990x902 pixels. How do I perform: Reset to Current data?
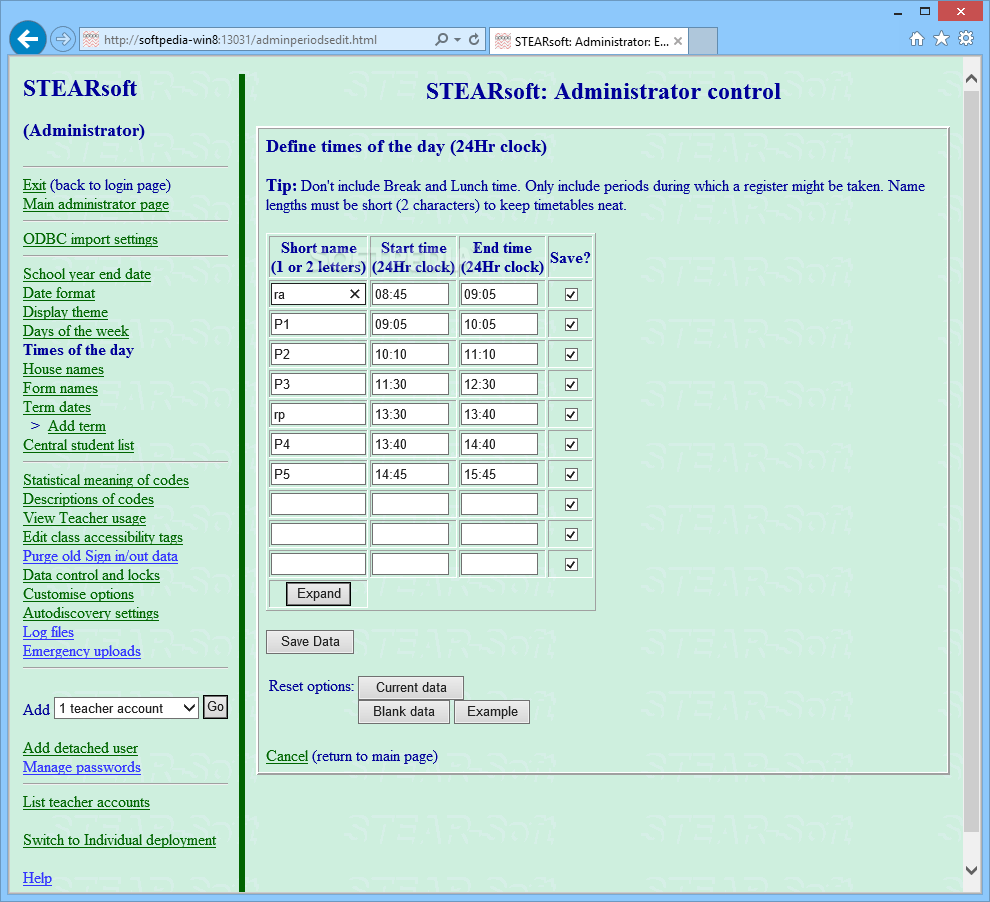click(x=411, y=687)
